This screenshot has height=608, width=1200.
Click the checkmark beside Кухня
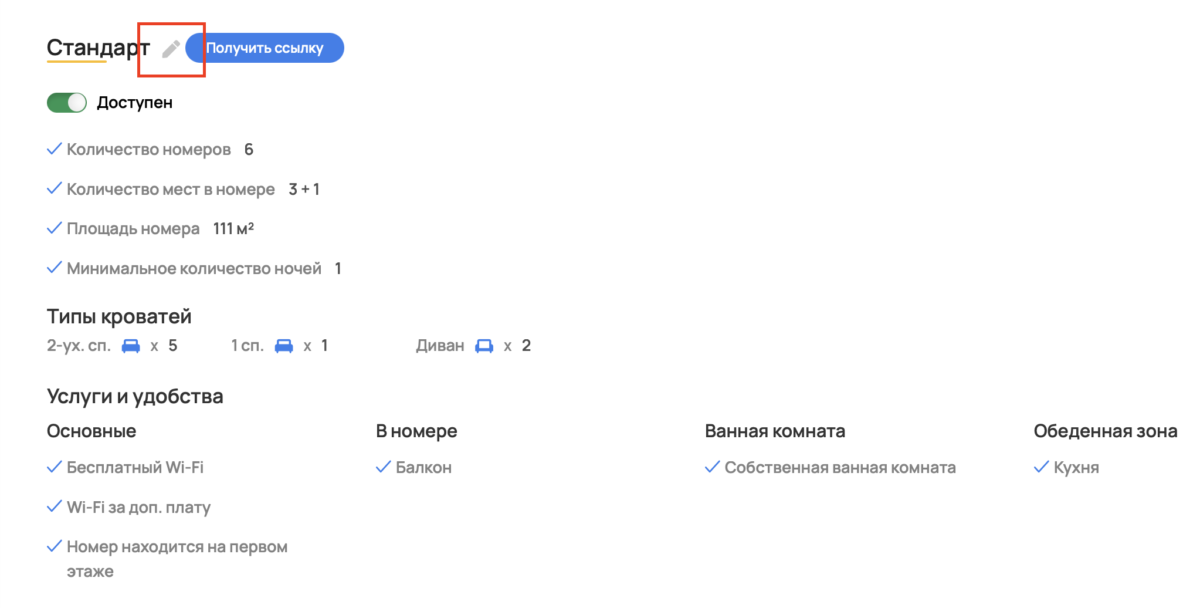pos(1042,467)
